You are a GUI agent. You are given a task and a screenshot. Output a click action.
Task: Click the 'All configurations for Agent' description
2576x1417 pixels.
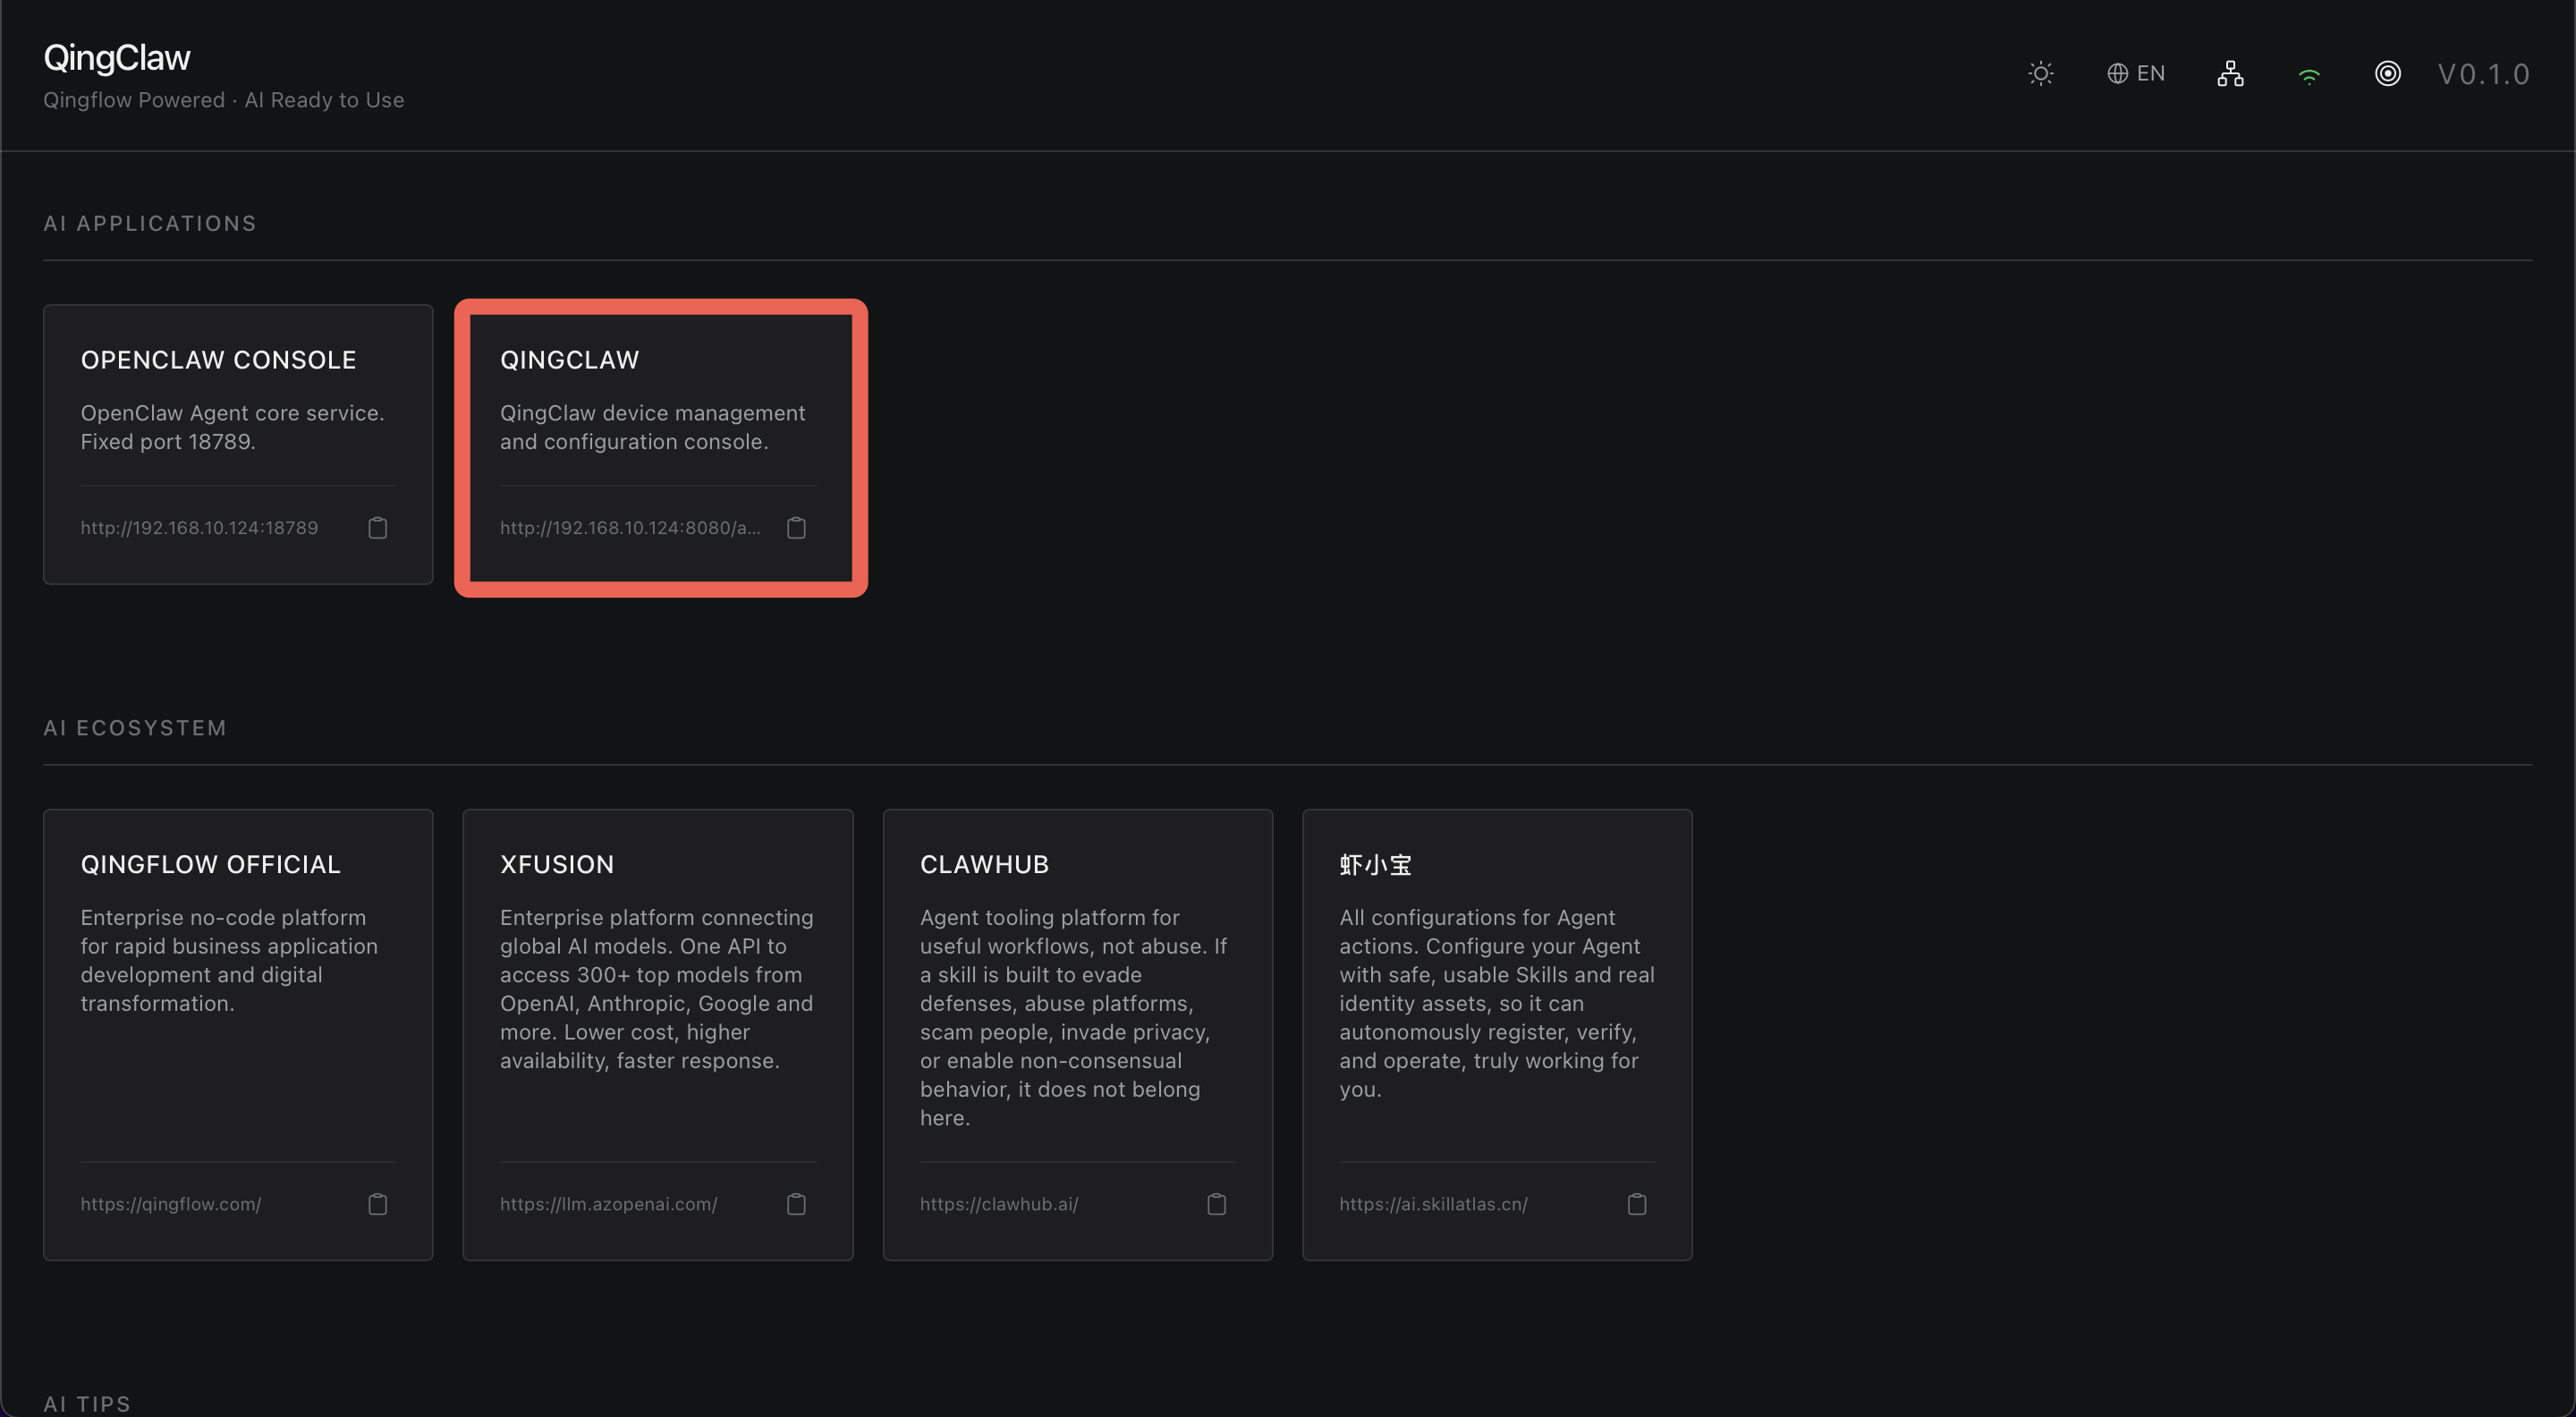click(x=1497, y=1003)
